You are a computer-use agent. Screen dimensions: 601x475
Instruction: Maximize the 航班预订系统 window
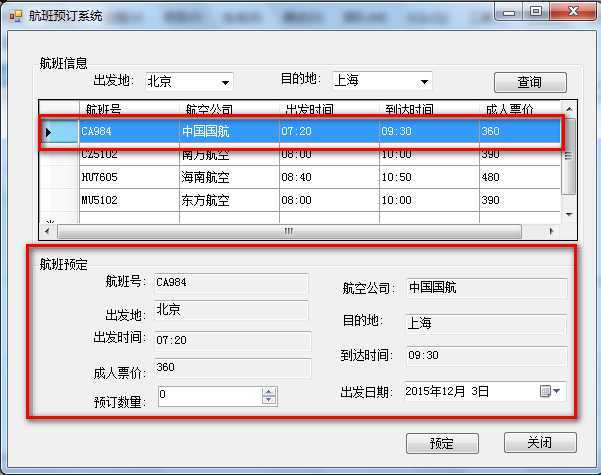point(536,12)
